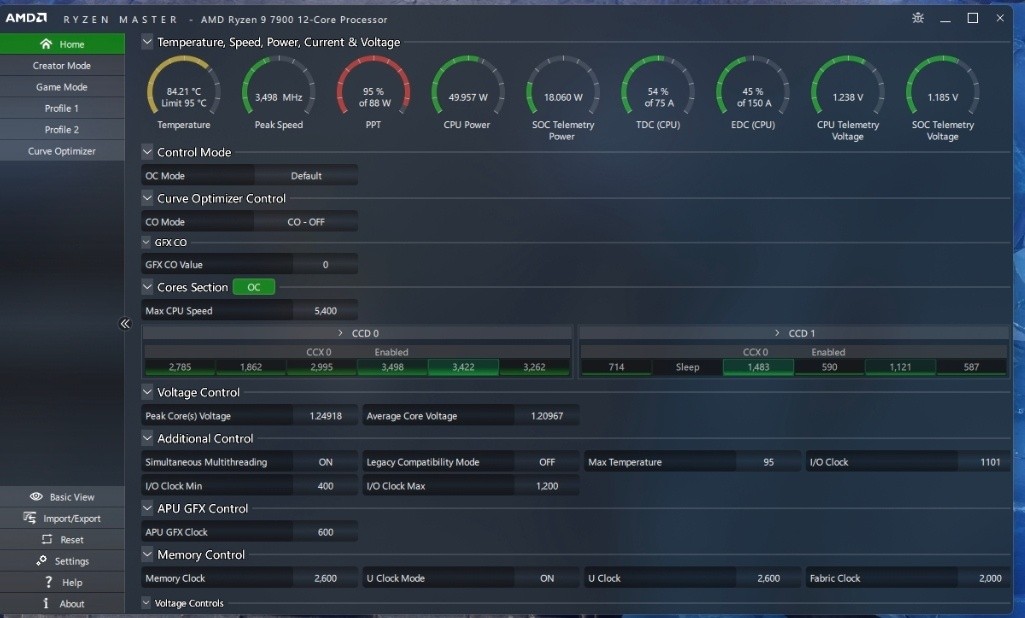The width and height of the screenshot is (1025, 618).
Task: Toggle Simultaneous Multithreading ON value
Action: [x=325, y=462]
